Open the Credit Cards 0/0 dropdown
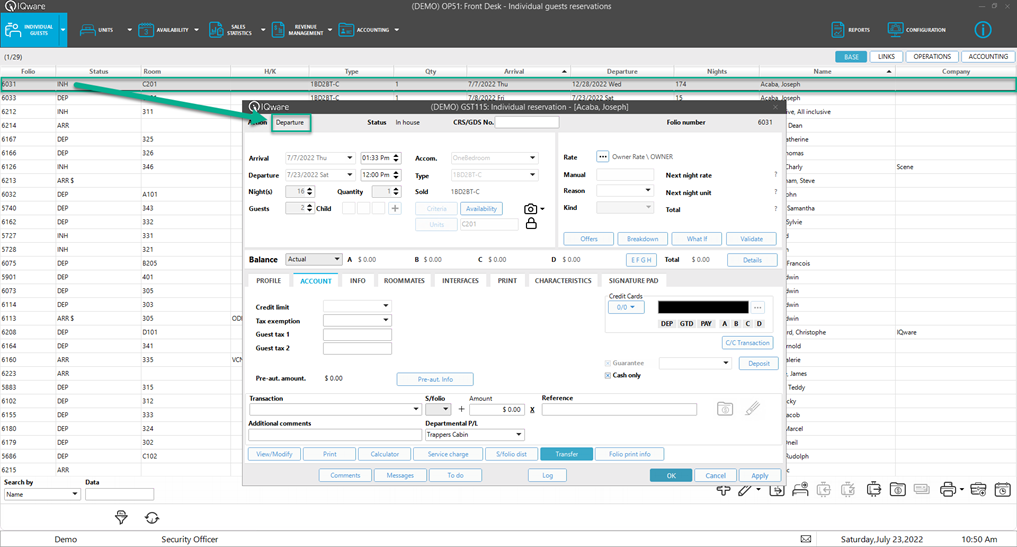This screenshot has height=547, width=1017. (626, 308)
